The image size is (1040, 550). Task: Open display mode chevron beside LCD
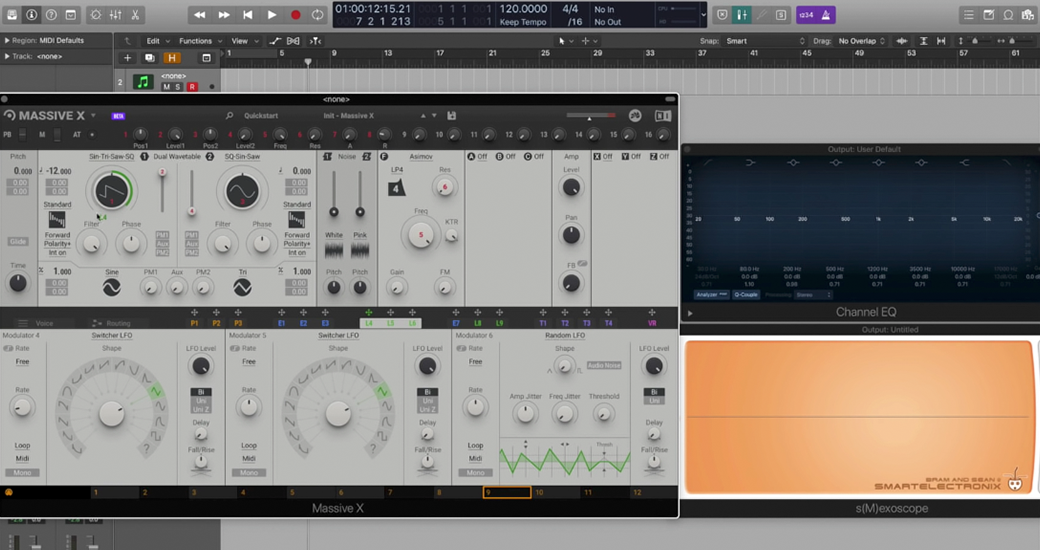[703, 15]
